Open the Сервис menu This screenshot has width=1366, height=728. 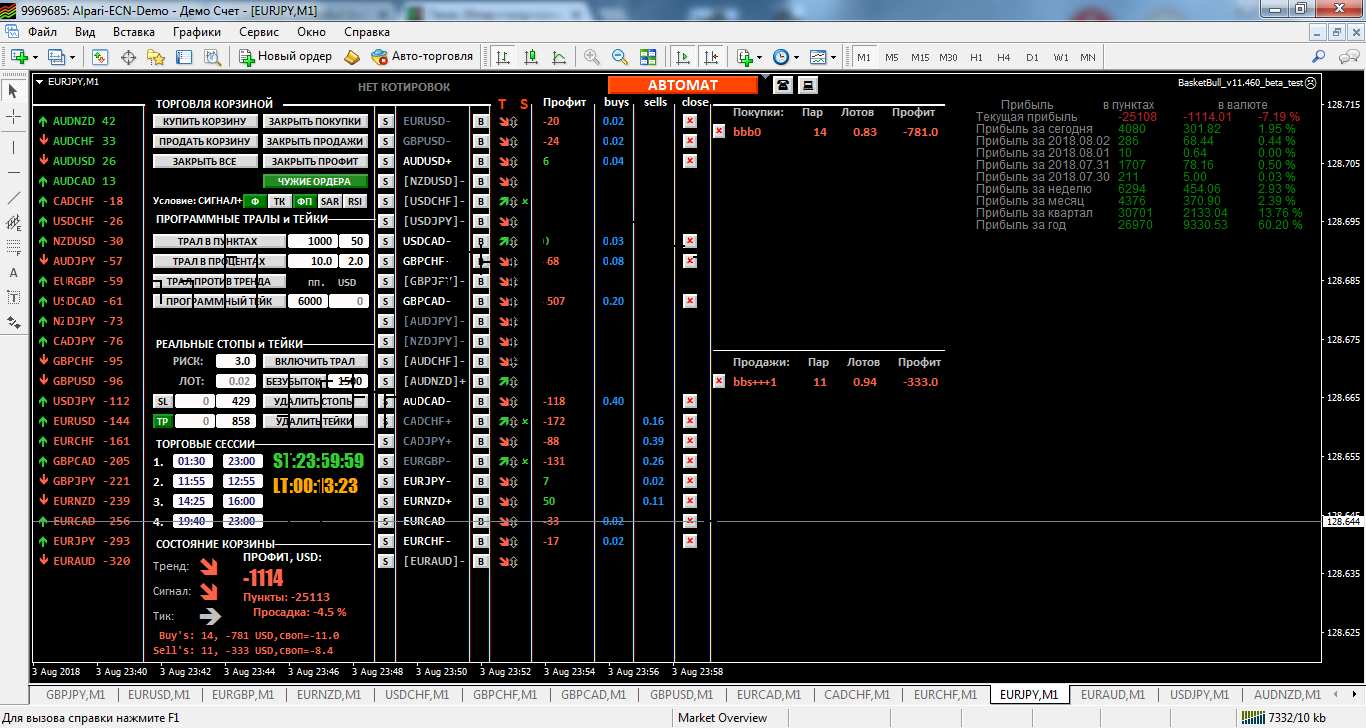[259, 32]
